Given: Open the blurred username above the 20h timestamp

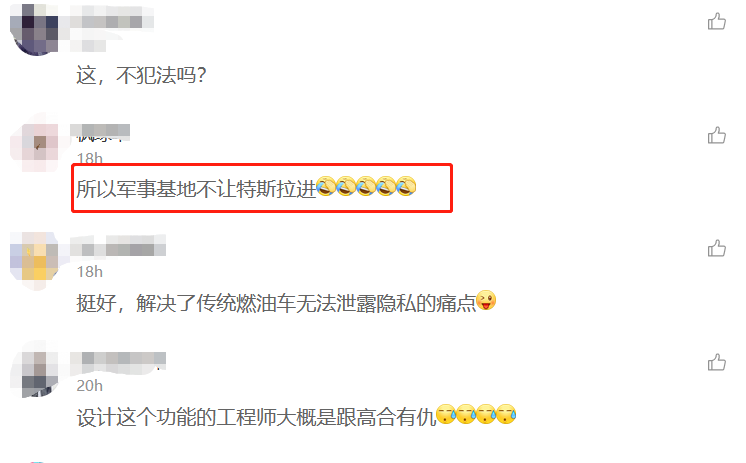Looking at the screenshot, I should point(118,363).
